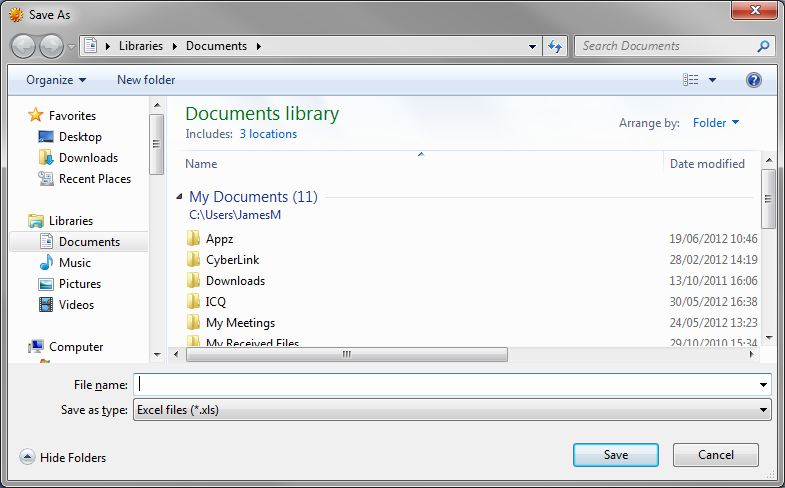Open the Pictures library
The image size is (785, 488).
click(x=80, y=284)
